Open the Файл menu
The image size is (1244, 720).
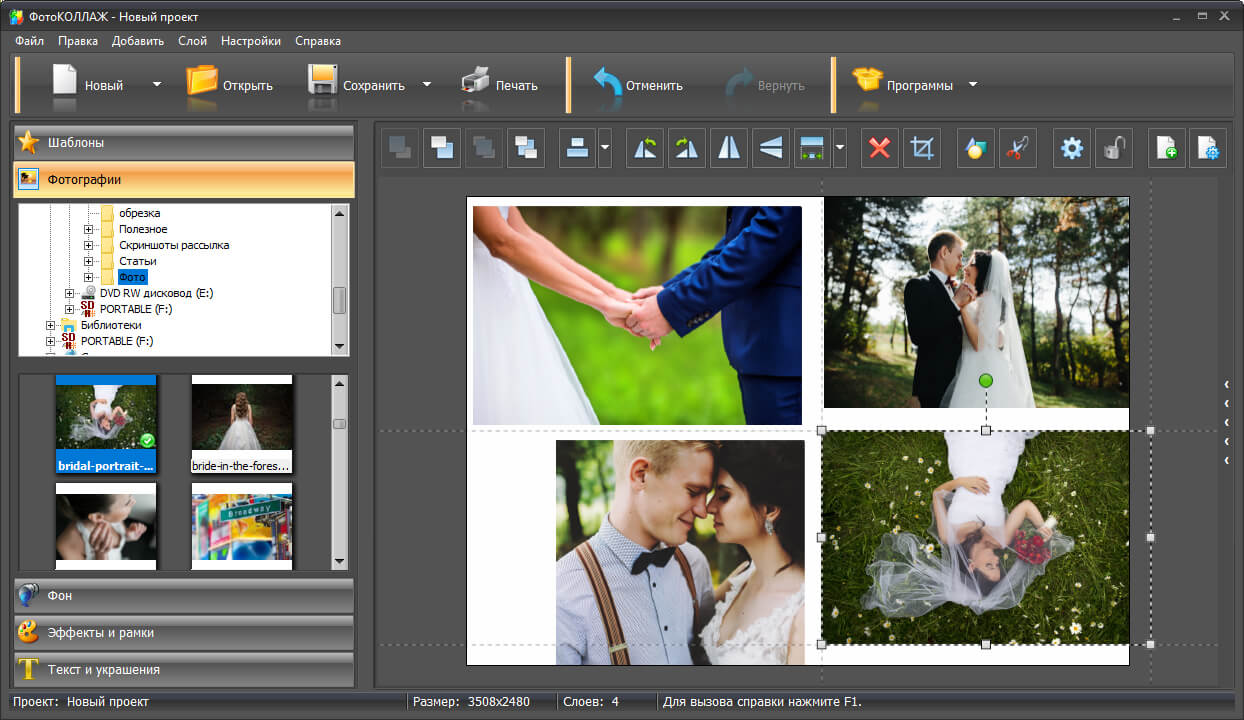click(x=30, y=41)
